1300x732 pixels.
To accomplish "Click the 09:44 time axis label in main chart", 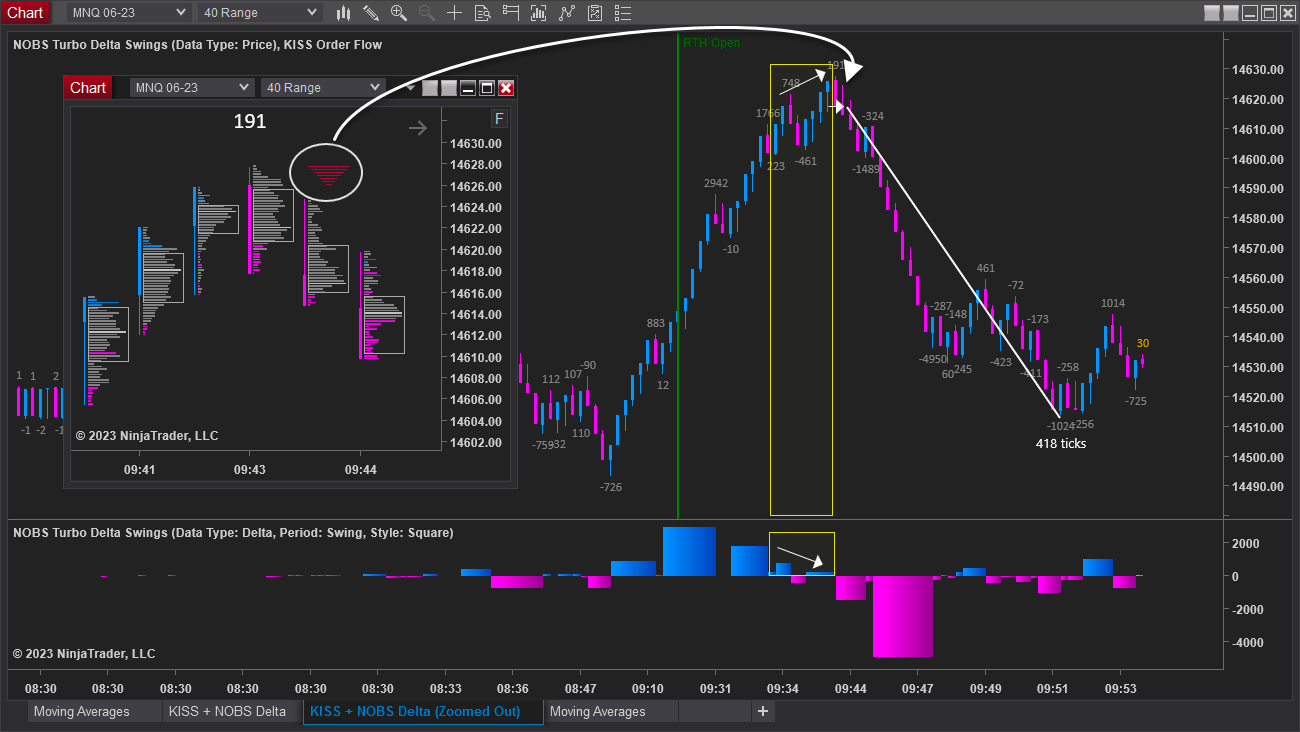I will point(850,689).
